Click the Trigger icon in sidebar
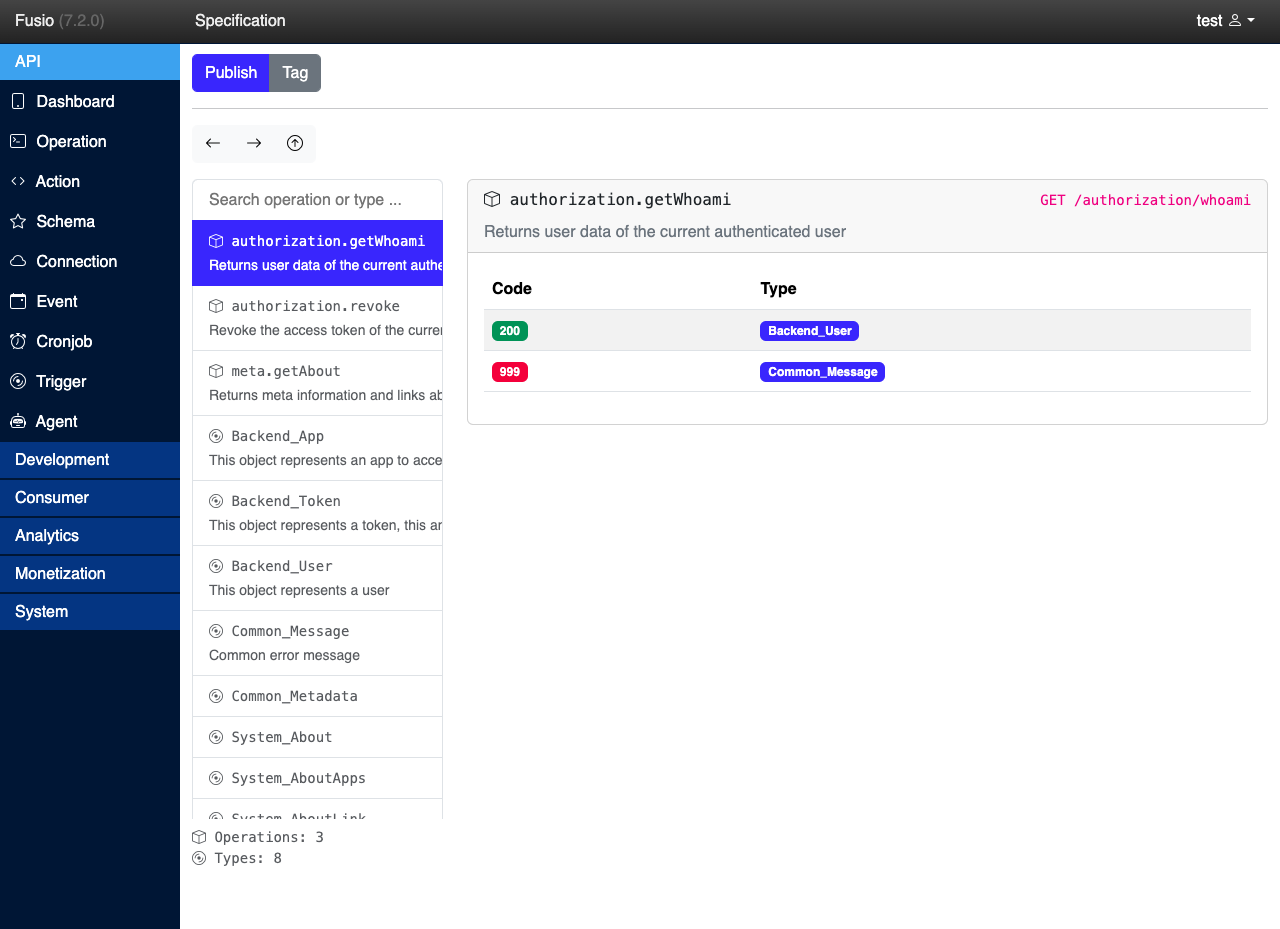This screenshot has height=929, width=1280. [18, 381]
